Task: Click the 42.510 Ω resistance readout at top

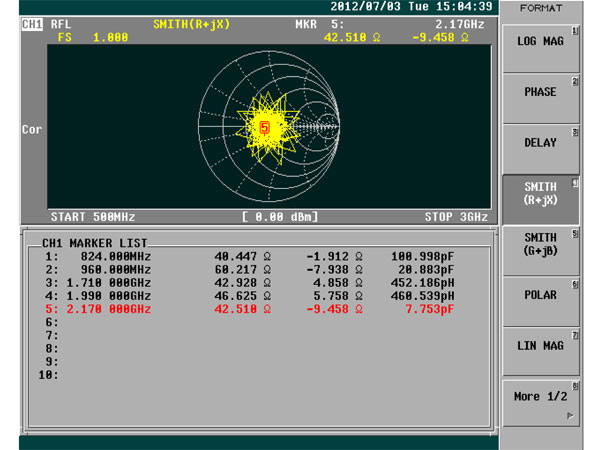Action: [x=352, y=38]
